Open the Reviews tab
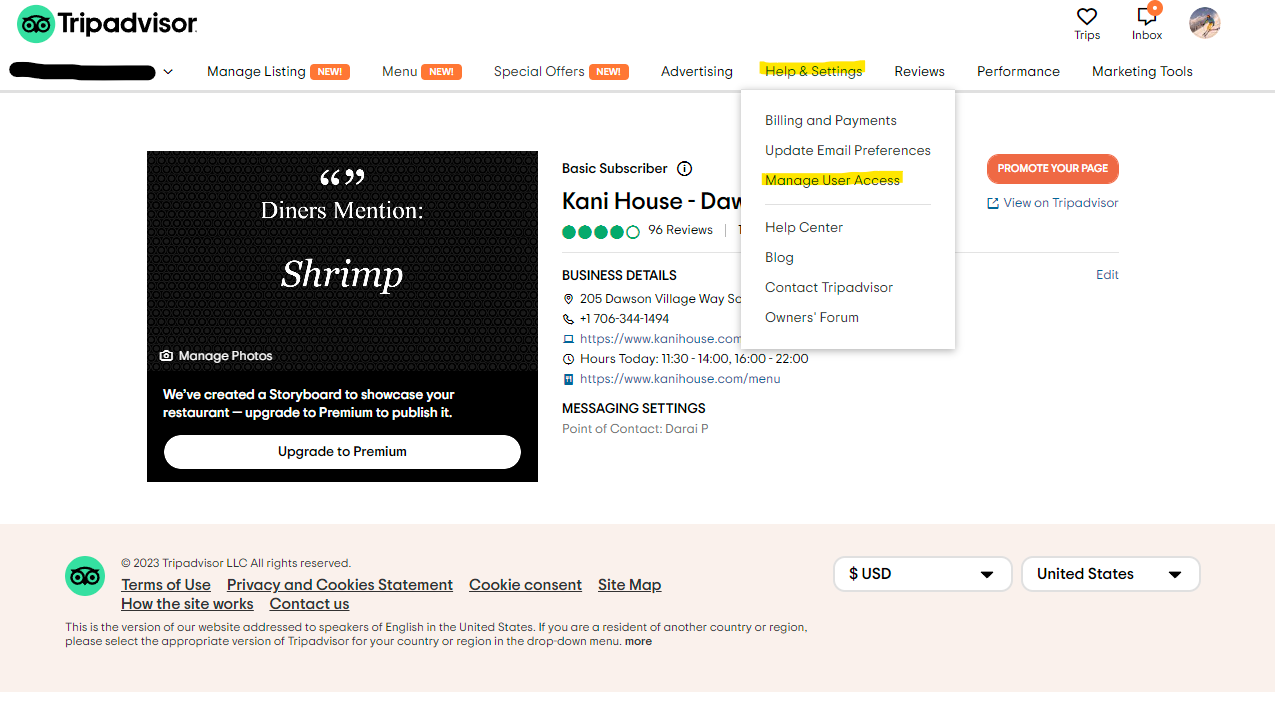Viewport: 1275px width, 702px height. click(x=919, y=71)
